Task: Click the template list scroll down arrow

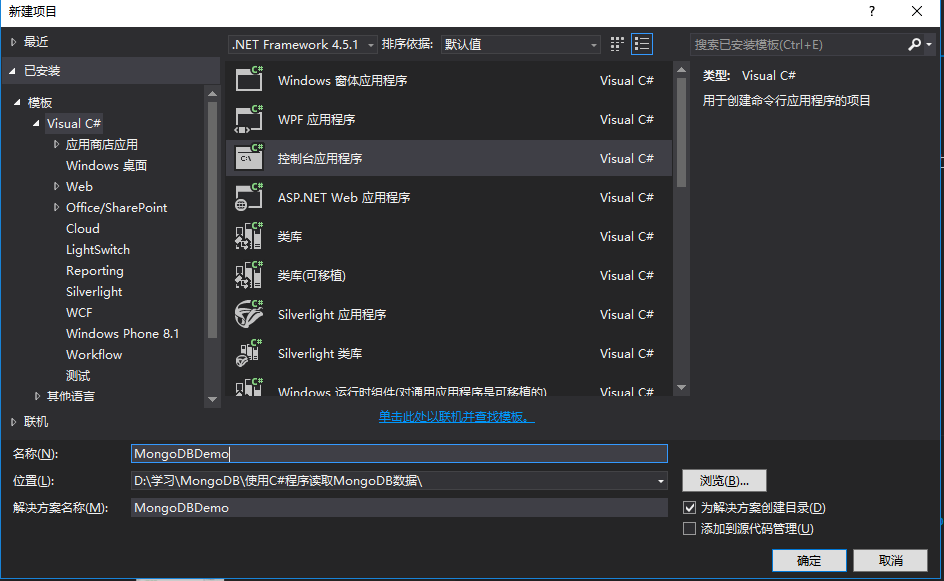Action: click(682, 388)
